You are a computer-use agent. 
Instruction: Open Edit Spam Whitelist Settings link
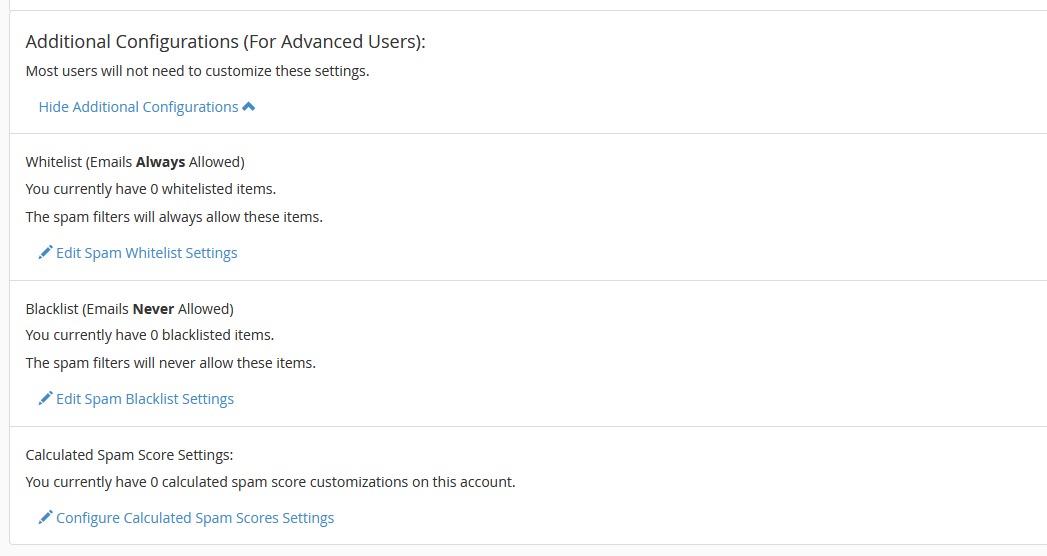147,253
